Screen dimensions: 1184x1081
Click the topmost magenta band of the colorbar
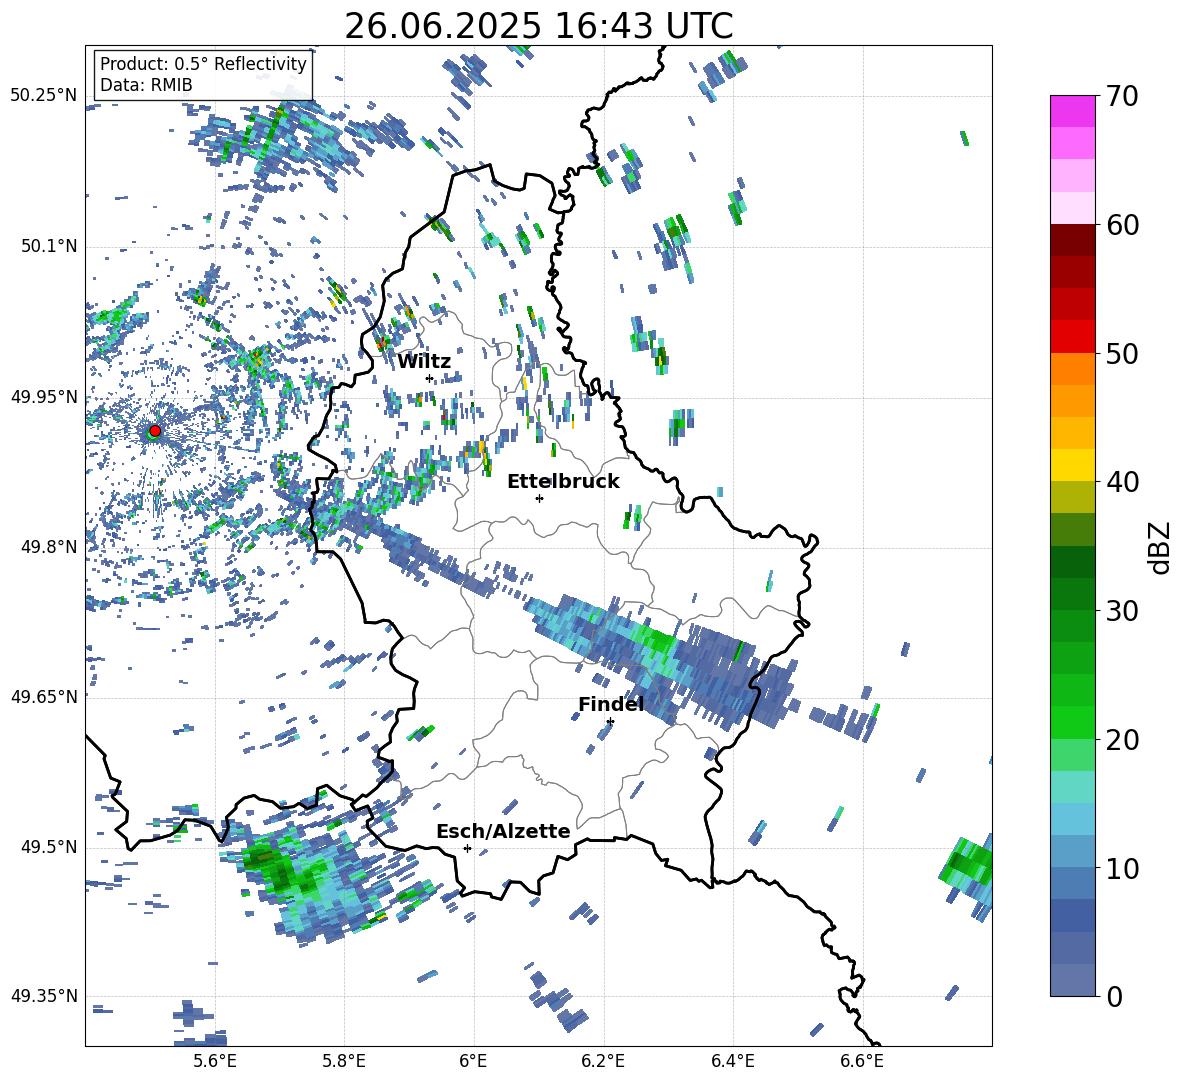pos(1072,112)
